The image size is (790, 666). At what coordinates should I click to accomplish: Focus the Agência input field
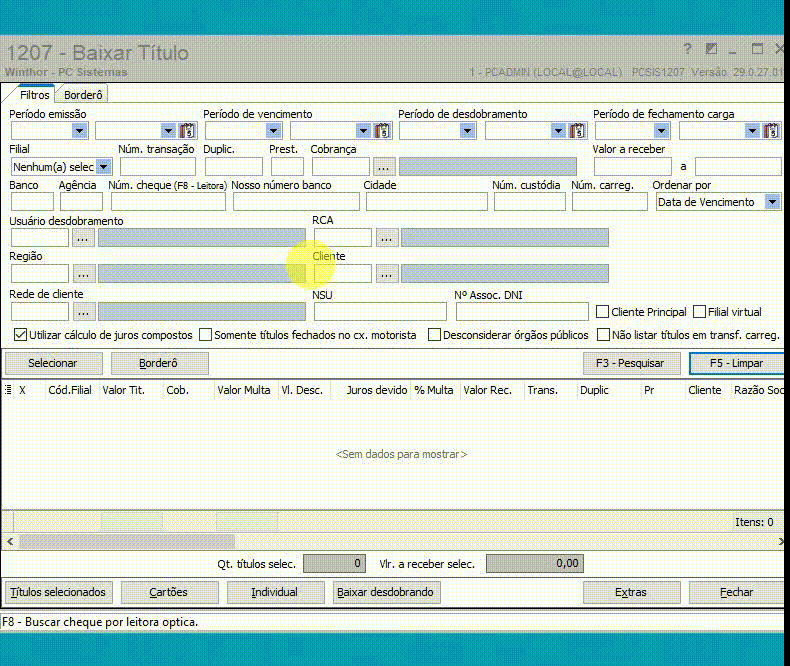click(81, 202)
